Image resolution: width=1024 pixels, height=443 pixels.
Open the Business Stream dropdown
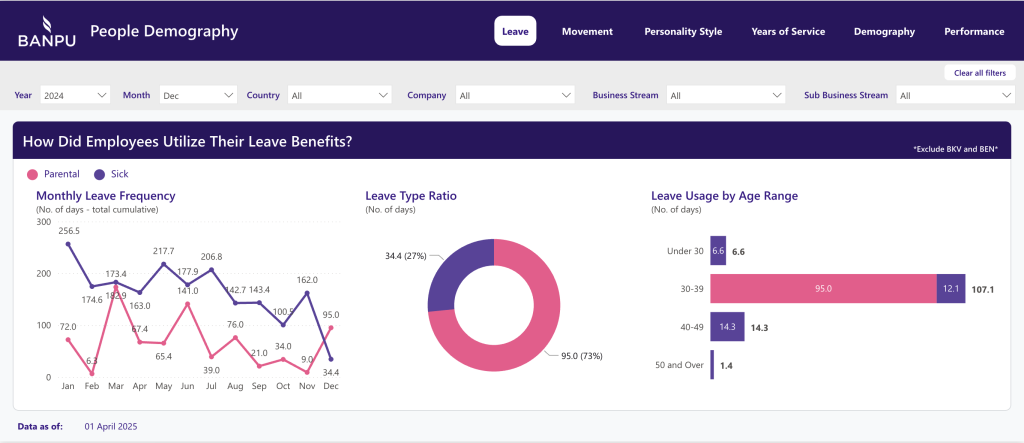[726, 95]
